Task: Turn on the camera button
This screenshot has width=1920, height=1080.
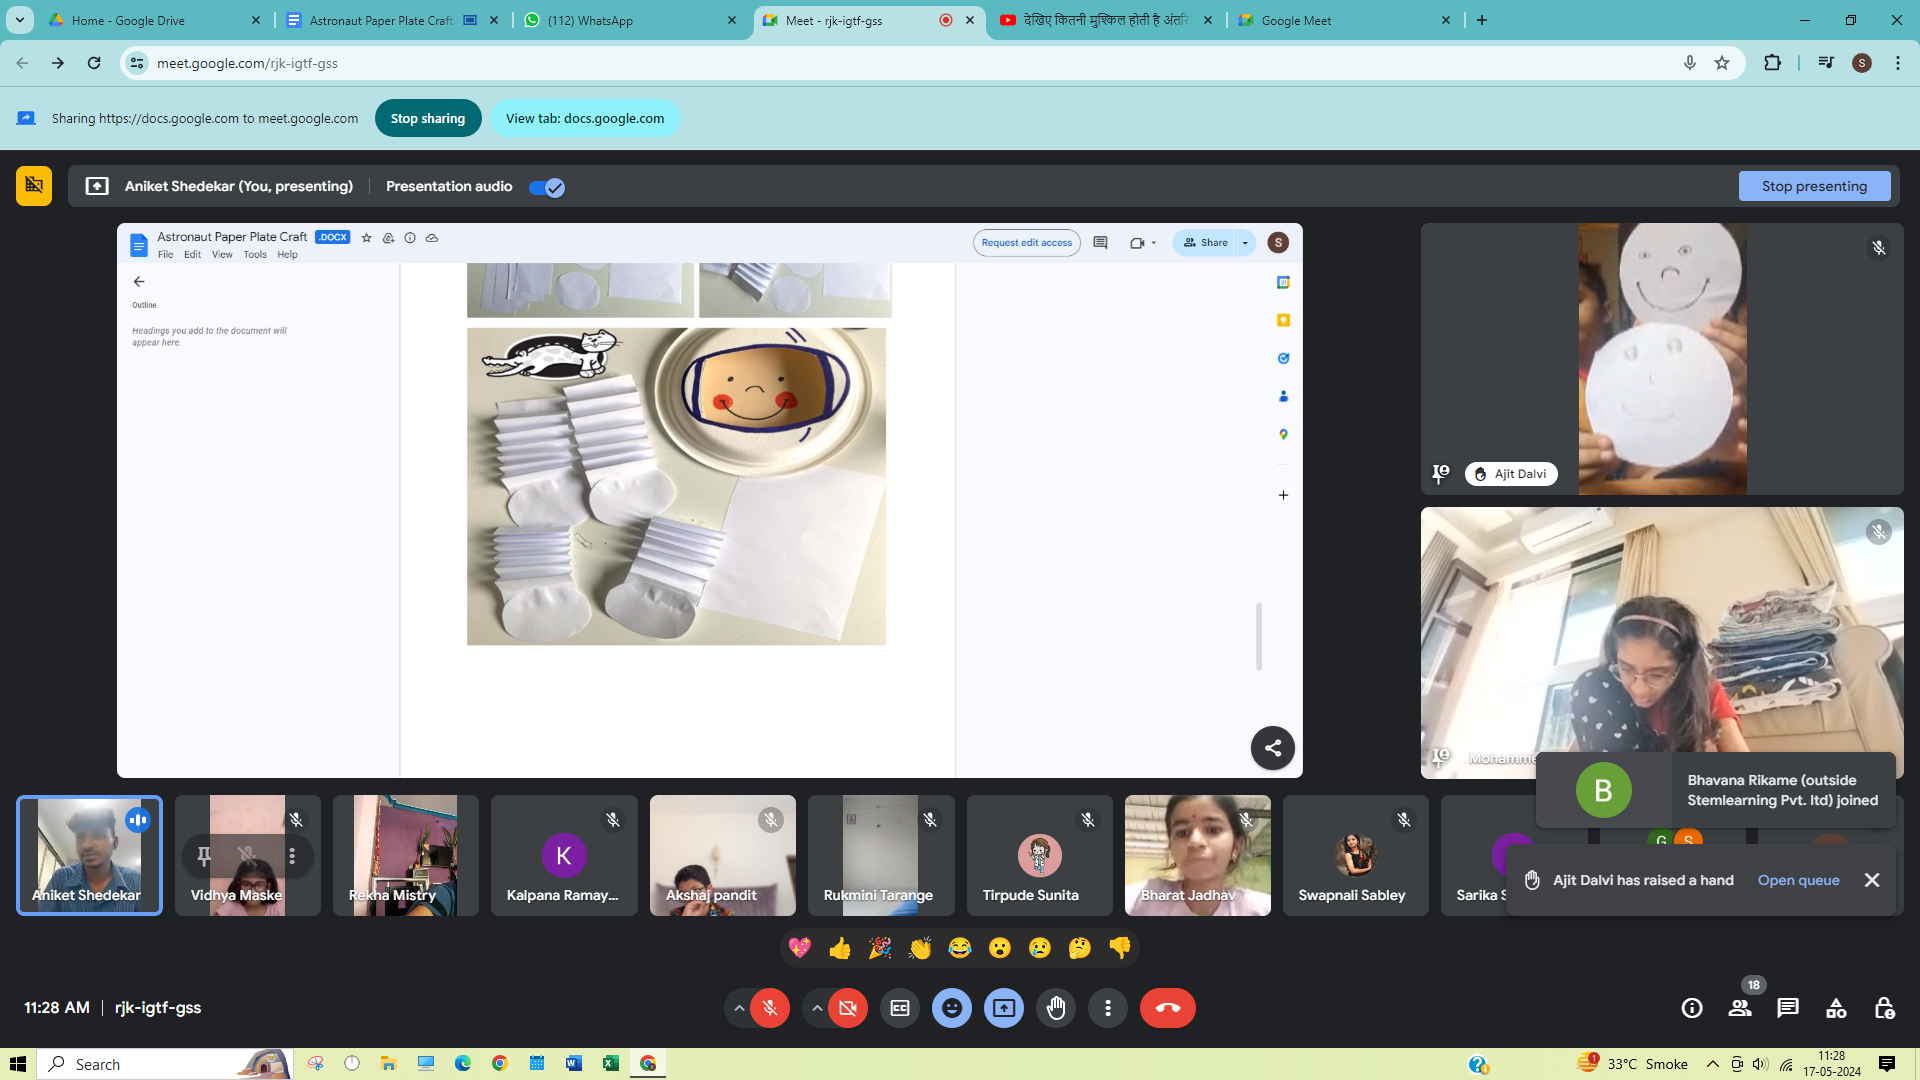Action: click(848, 1008)
